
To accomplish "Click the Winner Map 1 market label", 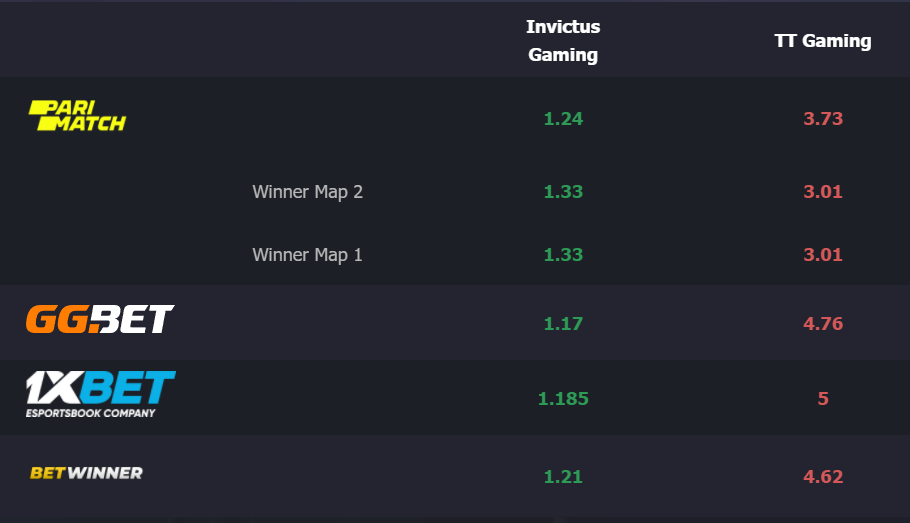I will [x=307, y=255].
